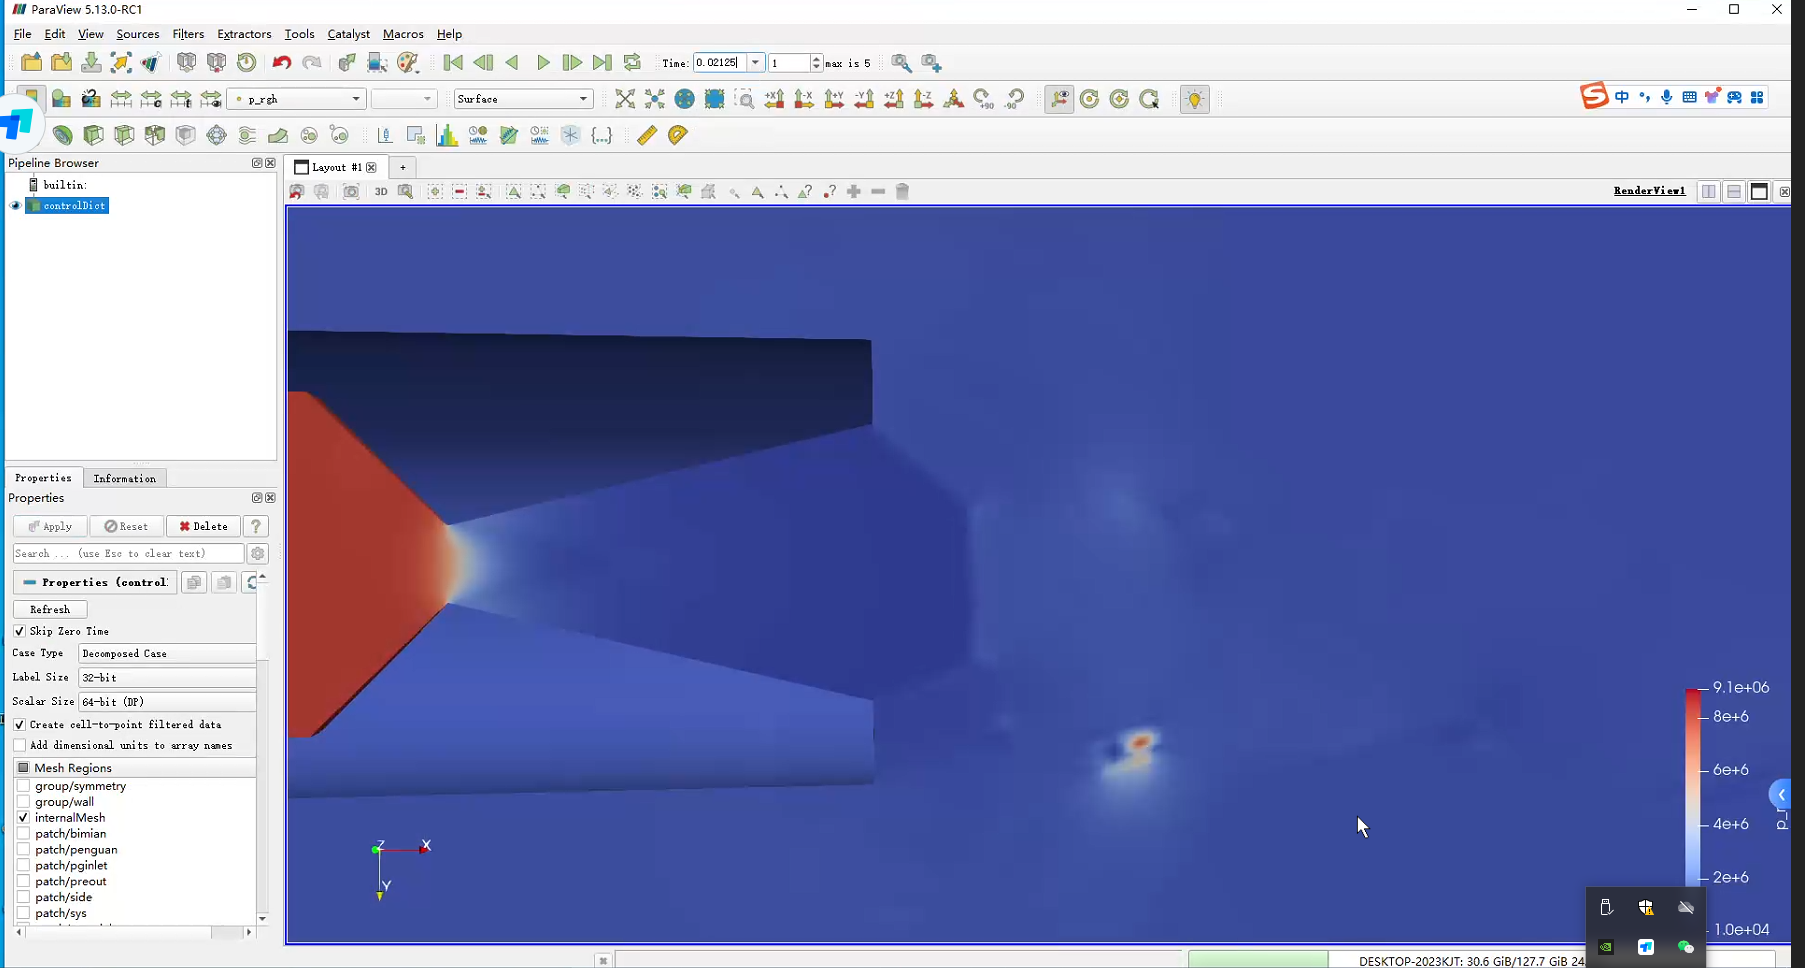The height and width of the screenshot is (968, 1805).
Task: Jump to the first time frame
Action: pos(452,62)
